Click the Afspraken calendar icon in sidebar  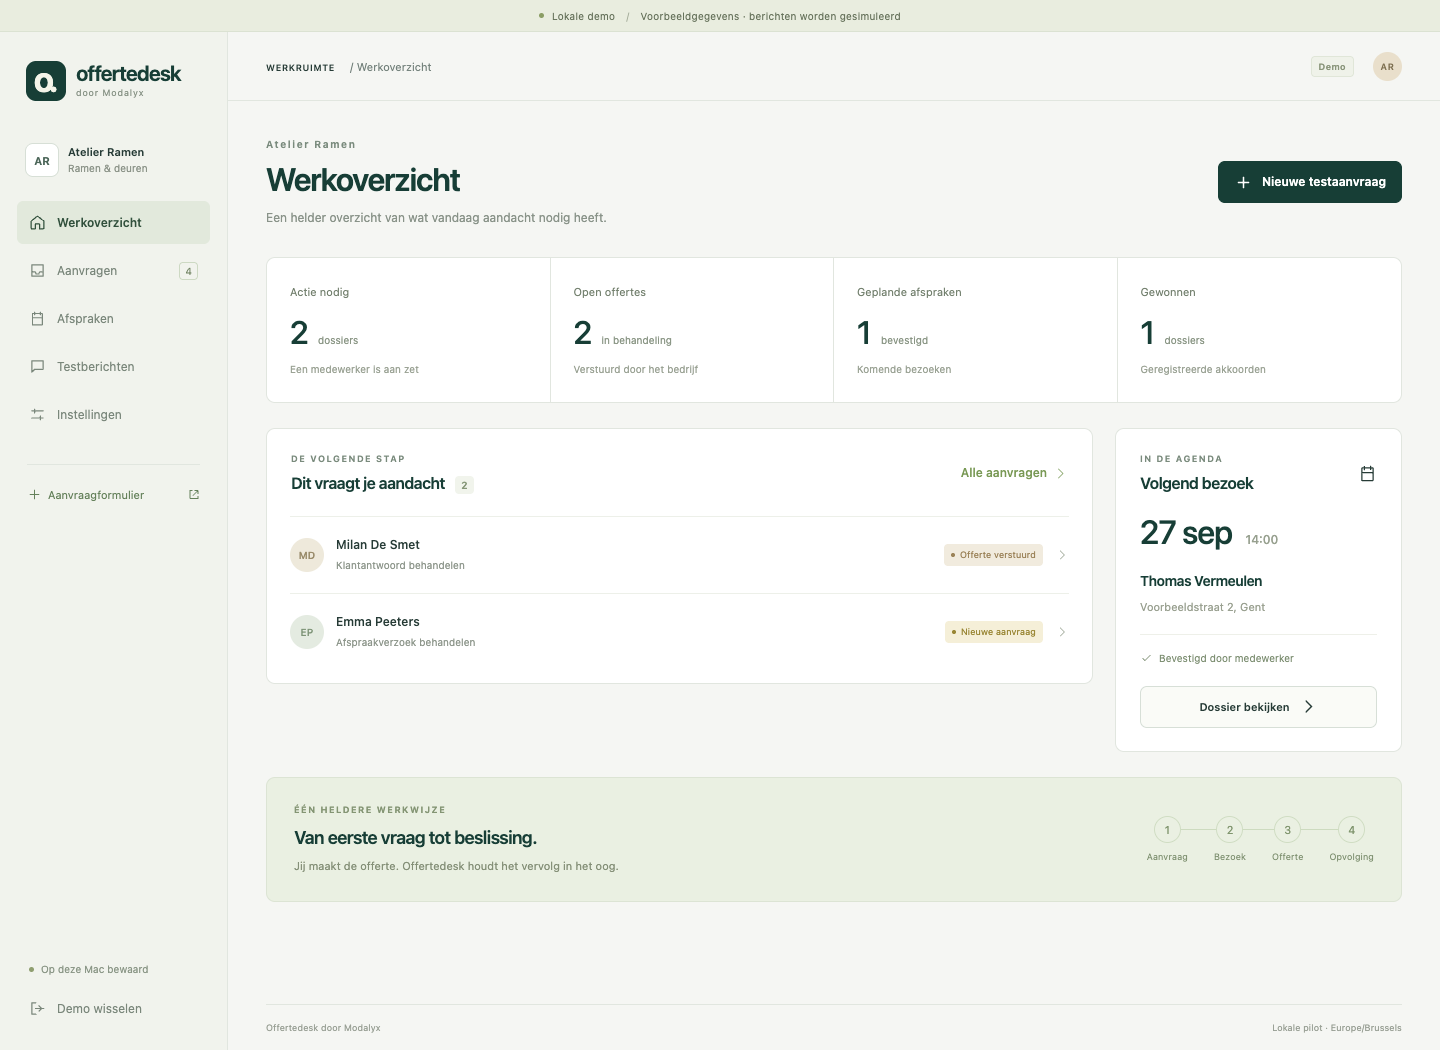[x=37, y=319]
